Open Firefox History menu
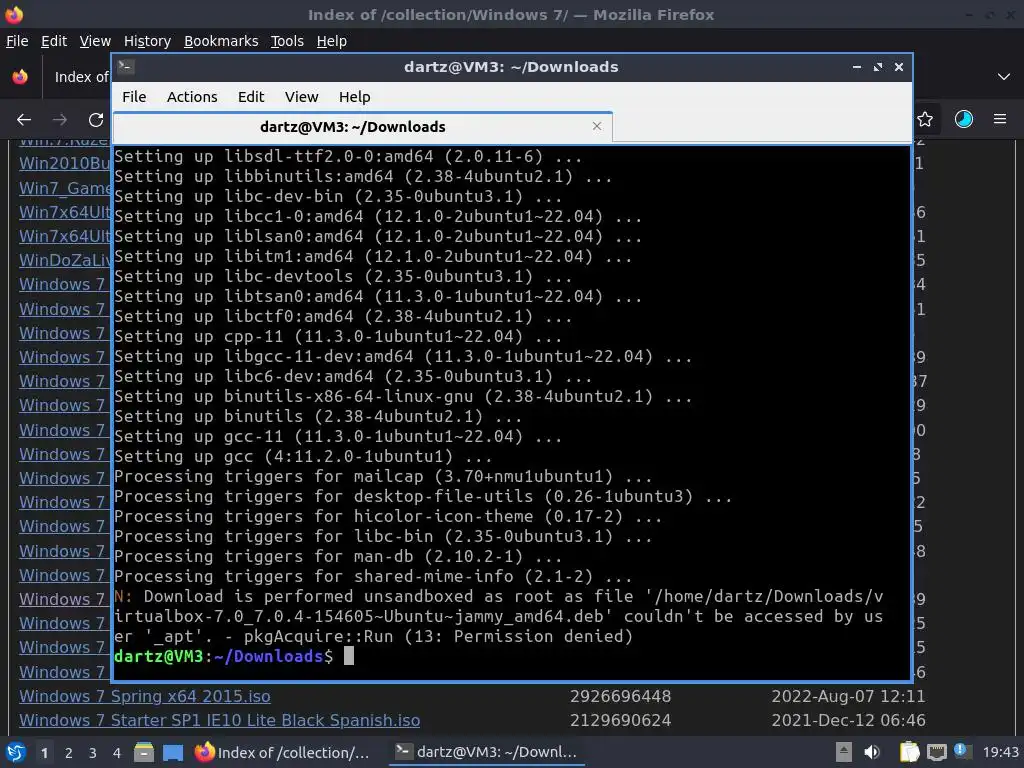This screenshot has height=768, width=1024. pos(147,41)
